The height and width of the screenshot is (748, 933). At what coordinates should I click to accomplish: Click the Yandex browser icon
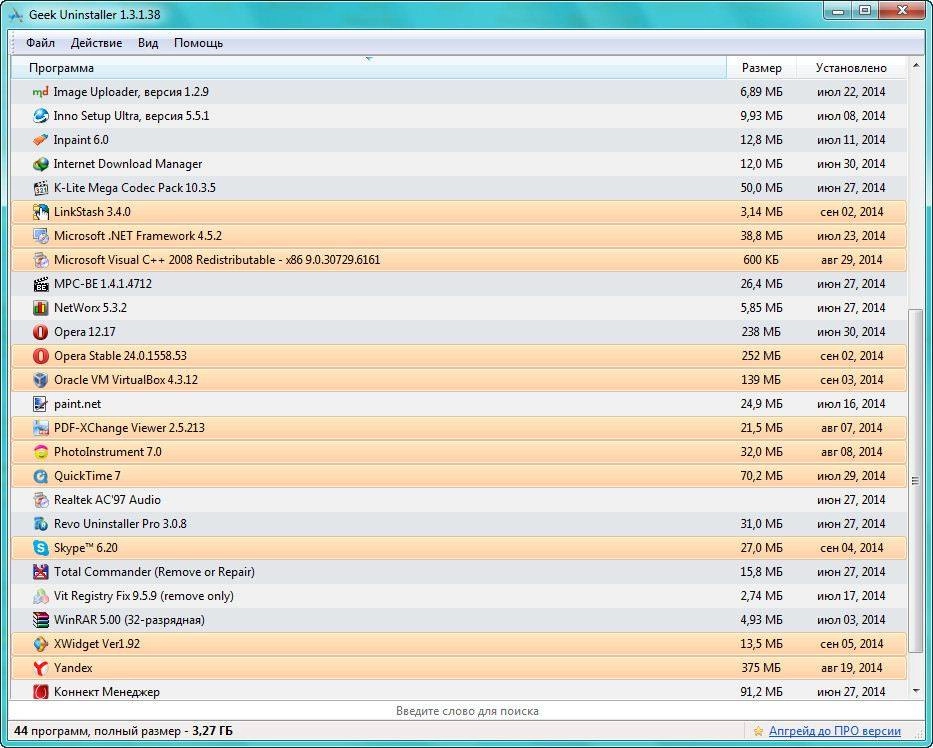pyautogui.click(x=40, y=668)
